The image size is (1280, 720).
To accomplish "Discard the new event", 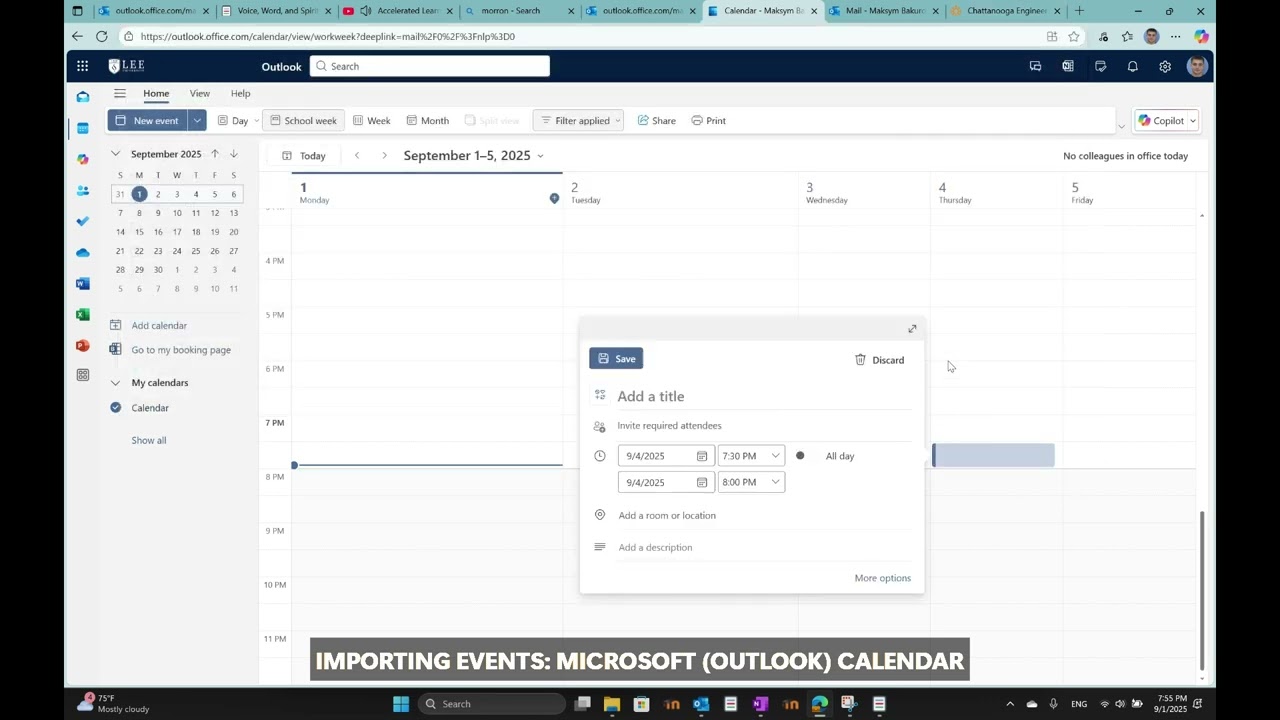I will 879,360.
